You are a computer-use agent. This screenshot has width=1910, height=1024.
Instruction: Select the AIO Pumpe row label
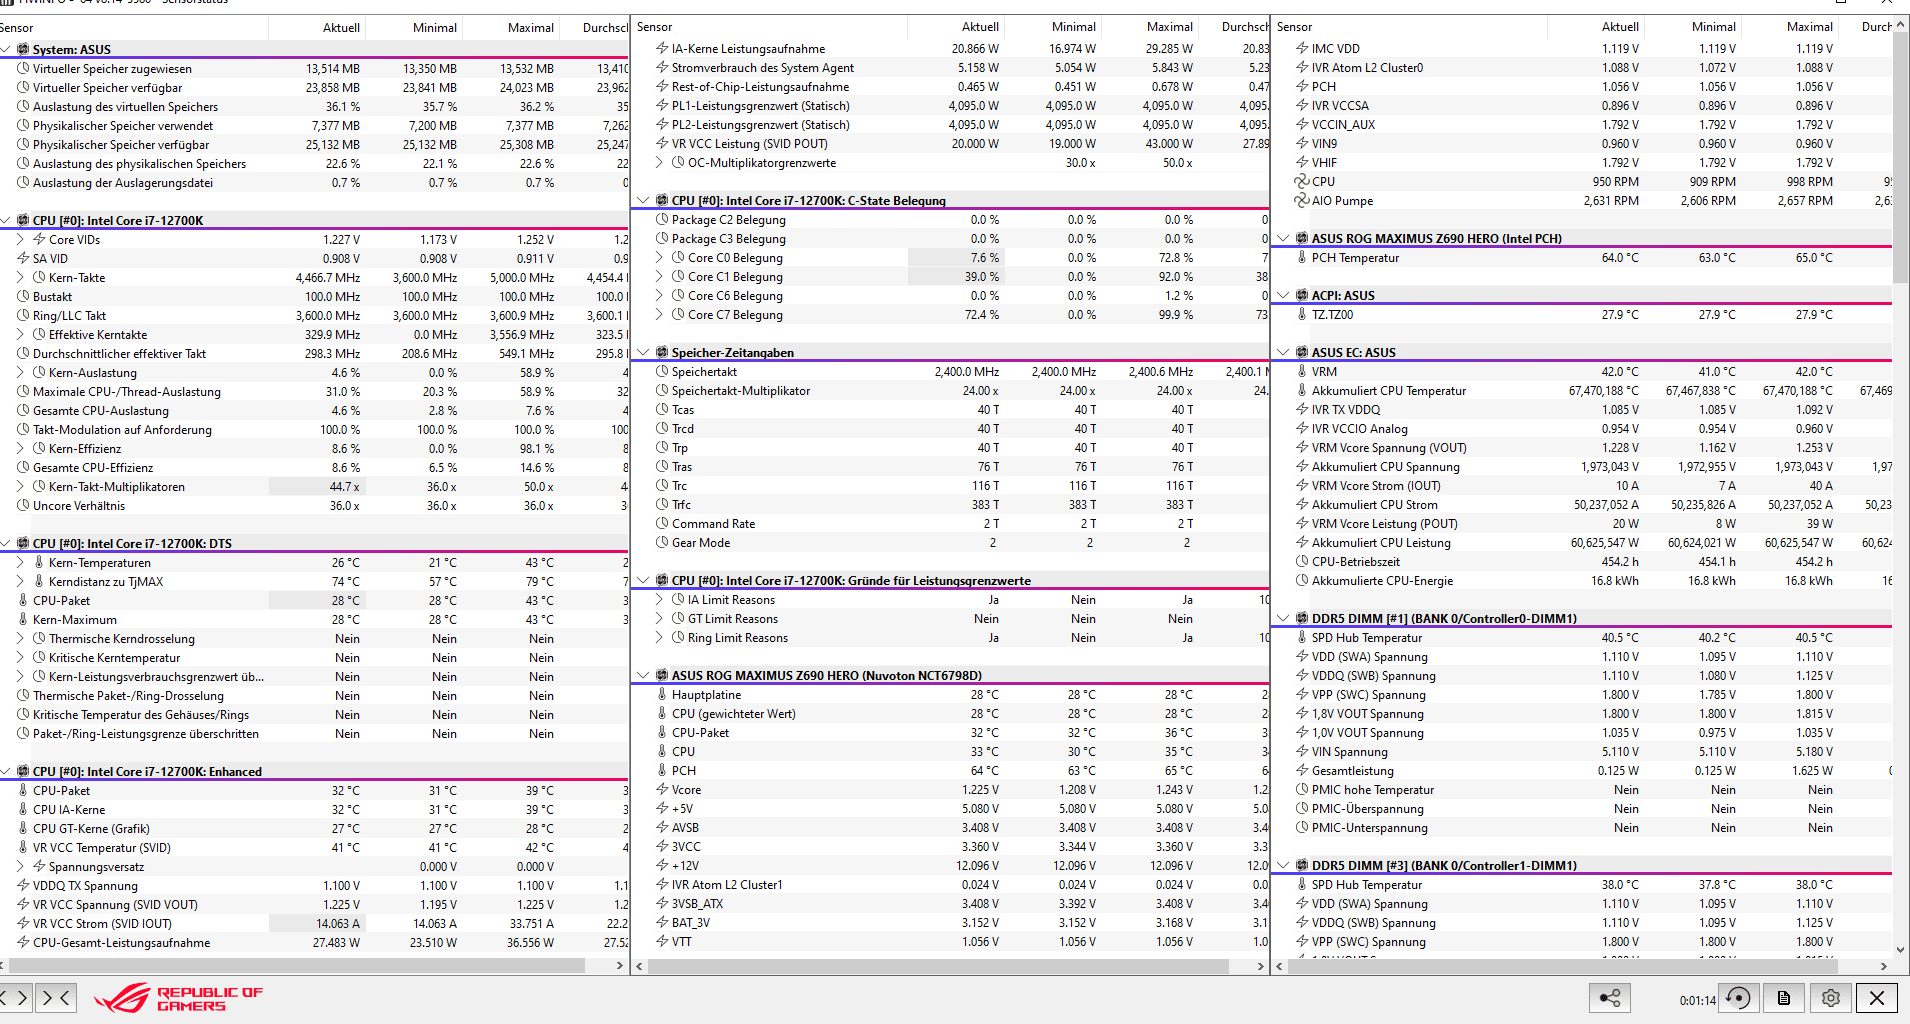point(1342,200)
